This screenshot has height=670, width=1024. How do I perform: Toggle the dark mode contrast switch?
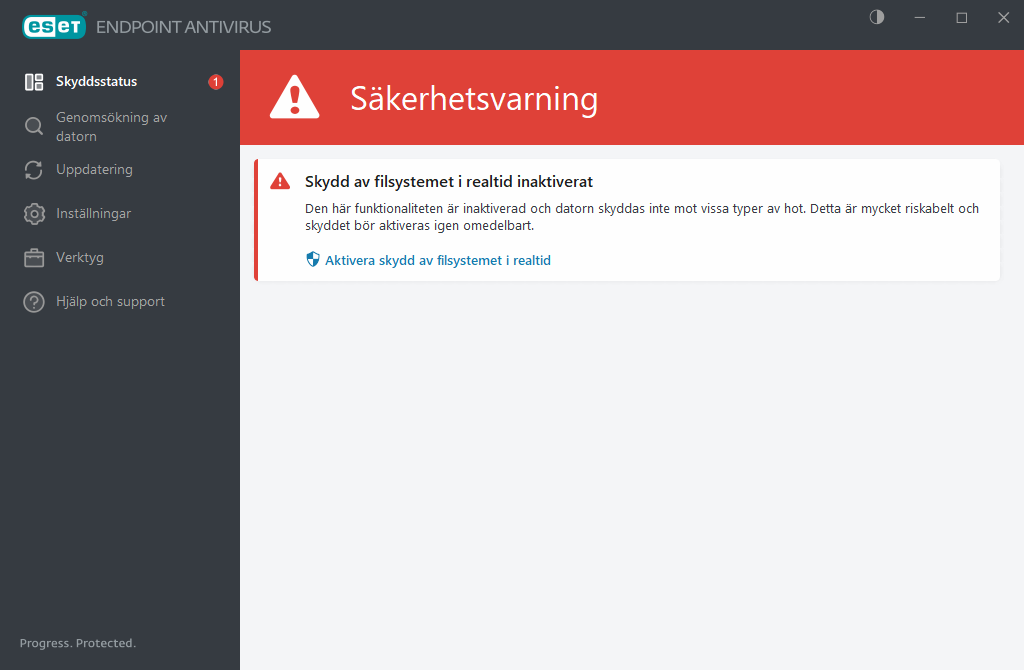click(876, 17)
